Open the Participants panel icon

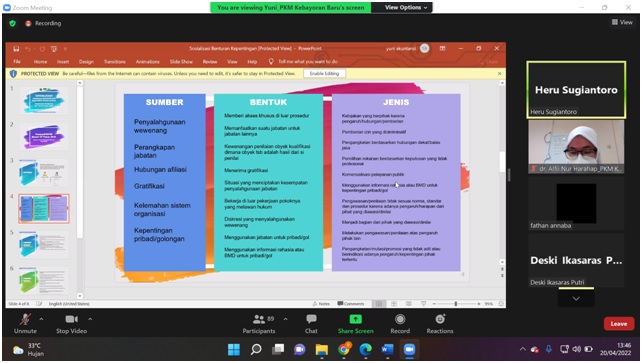pyautogui.click(x=259, y=319)
